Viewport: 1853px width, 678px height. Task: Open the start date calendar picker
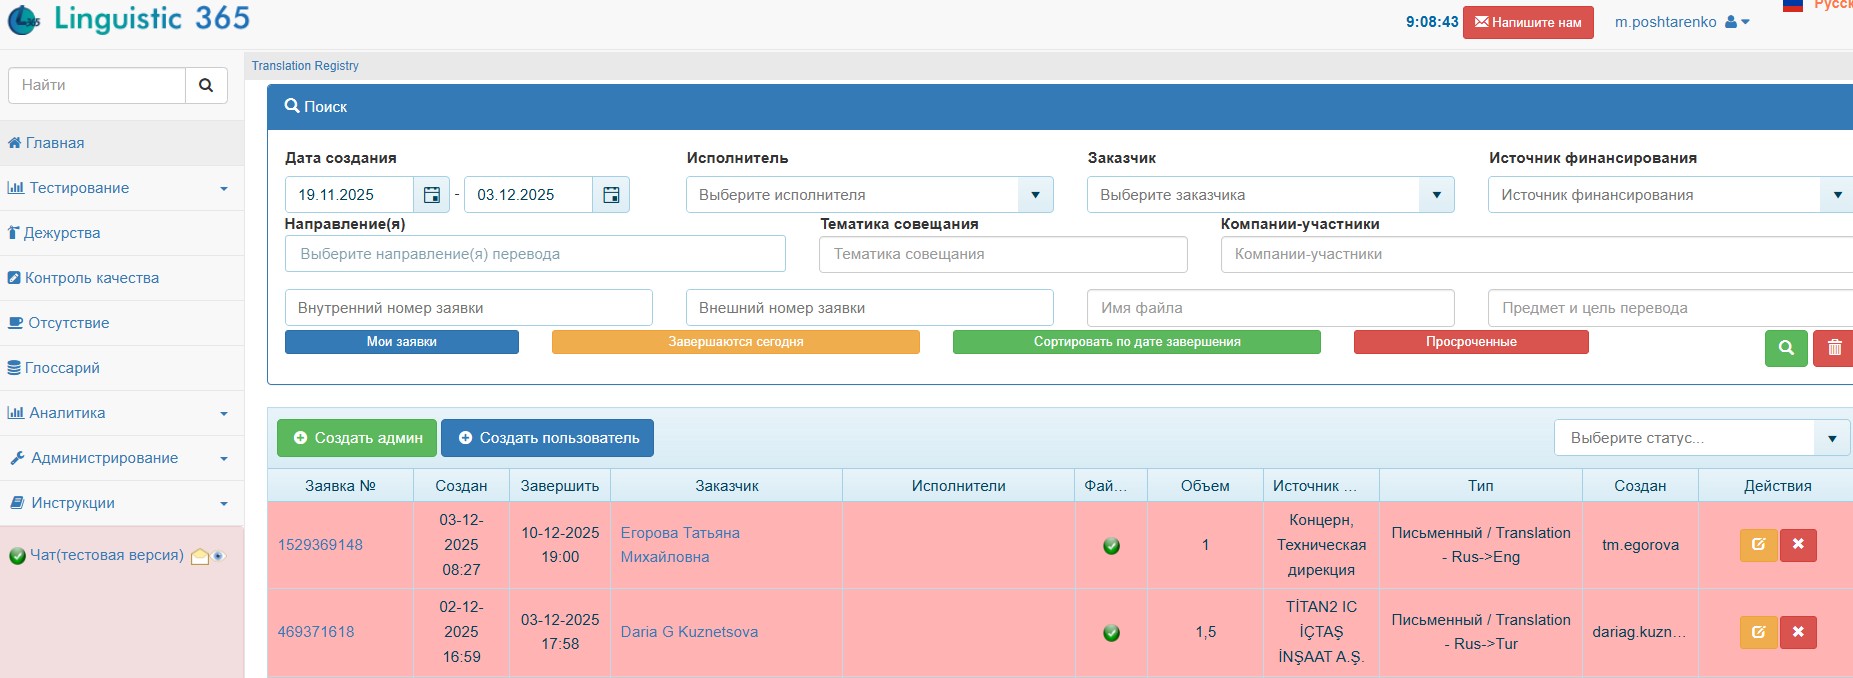[x=431, y=195]
